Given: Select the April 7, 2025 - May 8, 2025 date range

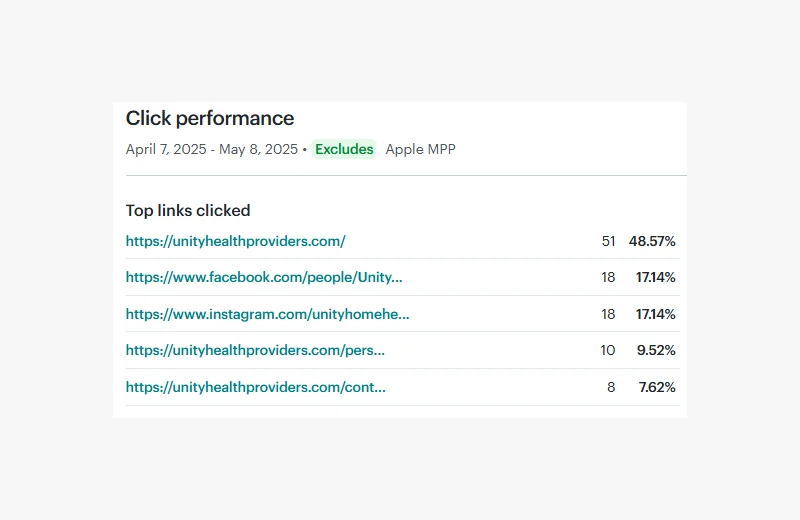Looking at the screenshot, I should tap(212, 149).
